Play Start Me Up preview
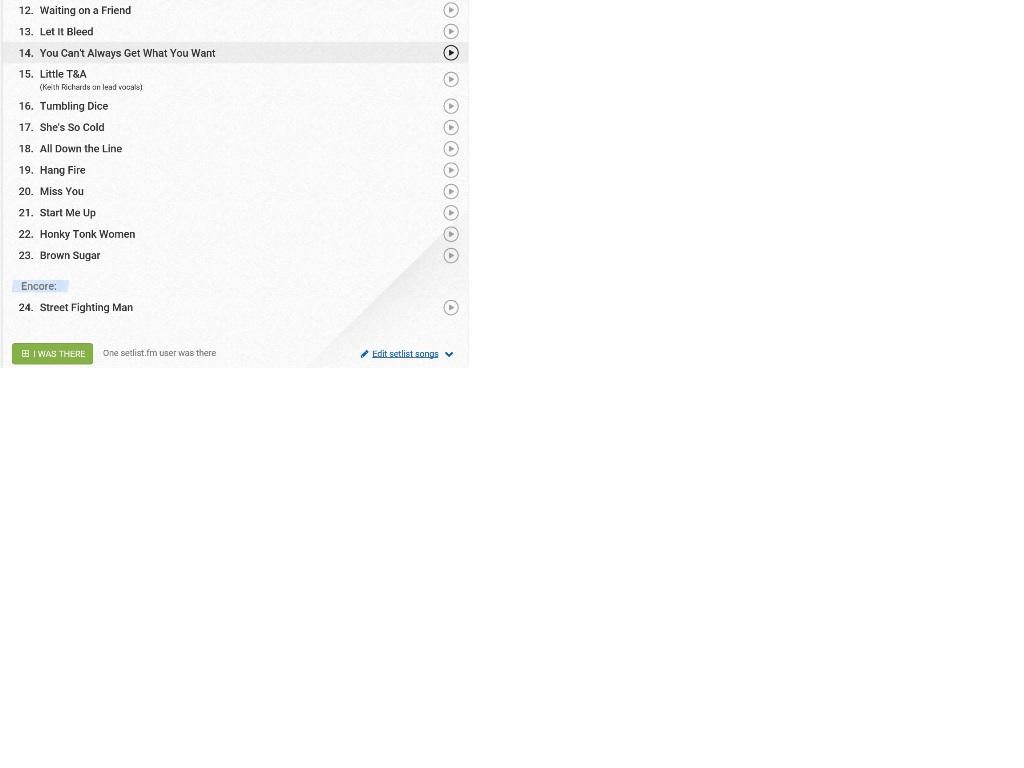 [x=451, y=213]
